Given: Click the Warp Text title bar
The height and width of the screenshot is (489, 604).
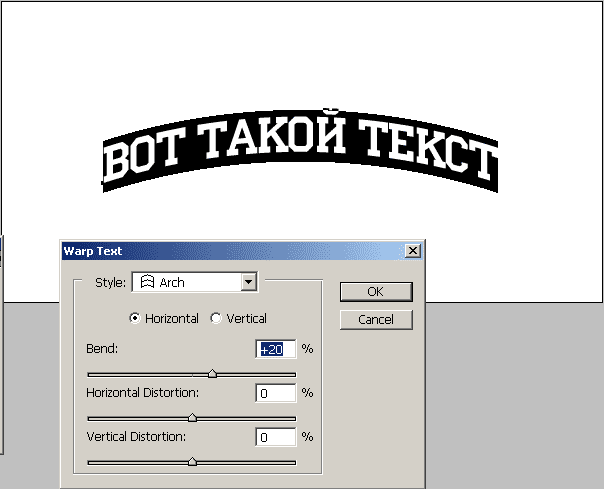Looking at the screenshot, I should coord(243,251).
